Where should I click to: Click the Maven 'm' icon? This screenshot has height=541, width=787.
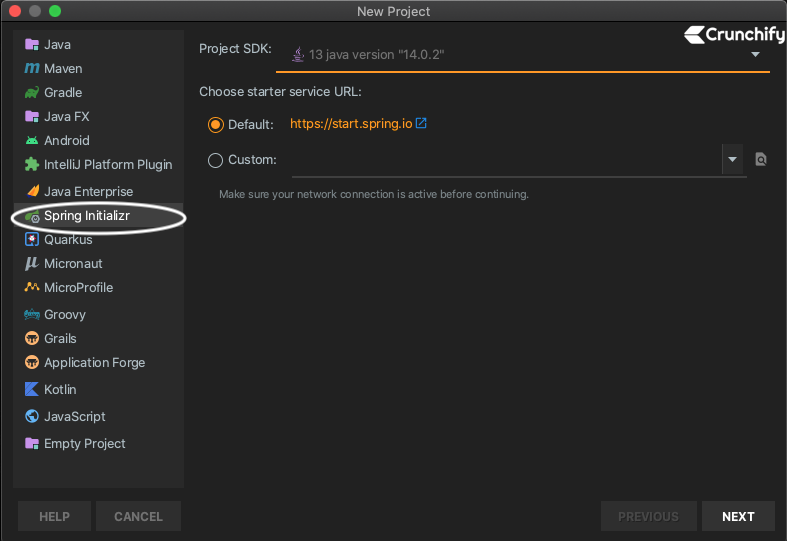pyautogui.click(x=32, y=68)
